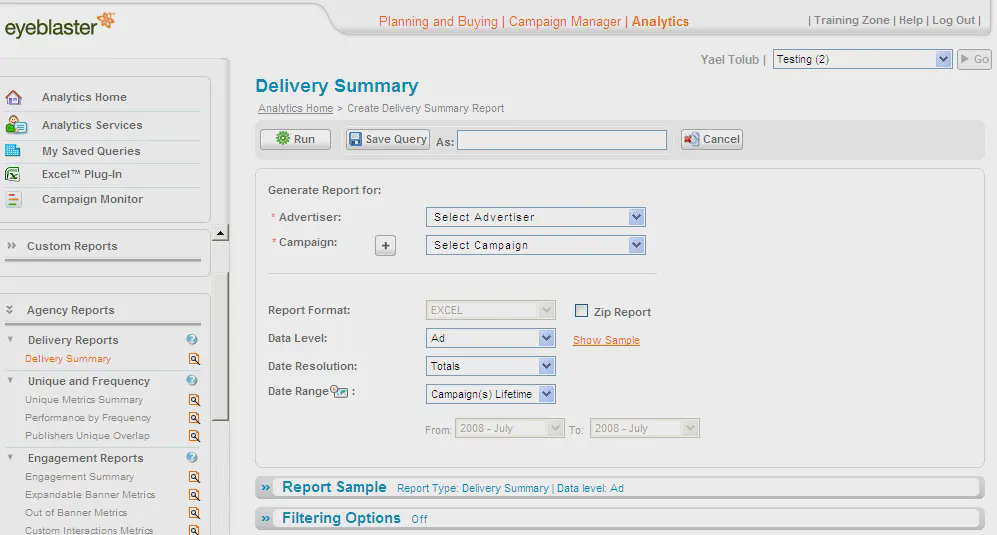Viewport: 997px width, 535px height.
Task: Click preview icon beside Unique Metrics Summary
Action: 194,400
